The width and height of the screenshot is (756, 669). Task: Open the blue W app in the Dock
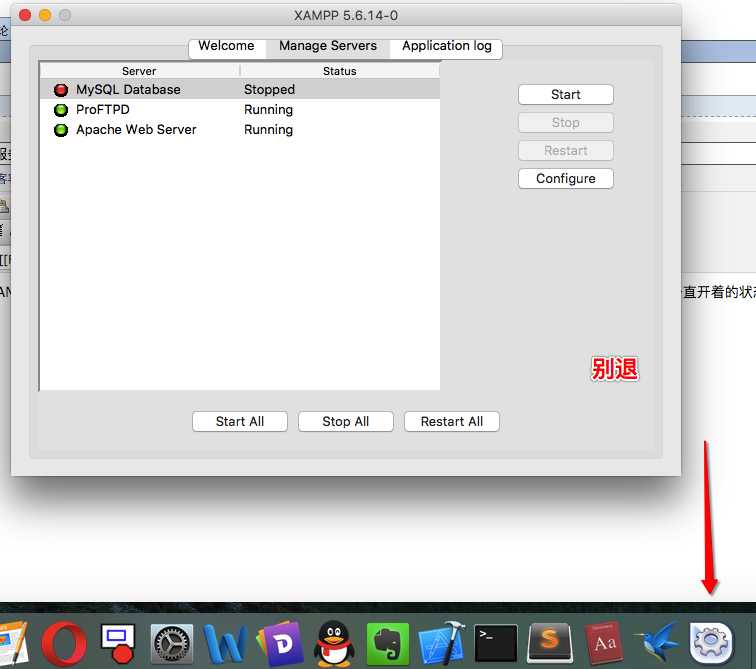(225, 644)
